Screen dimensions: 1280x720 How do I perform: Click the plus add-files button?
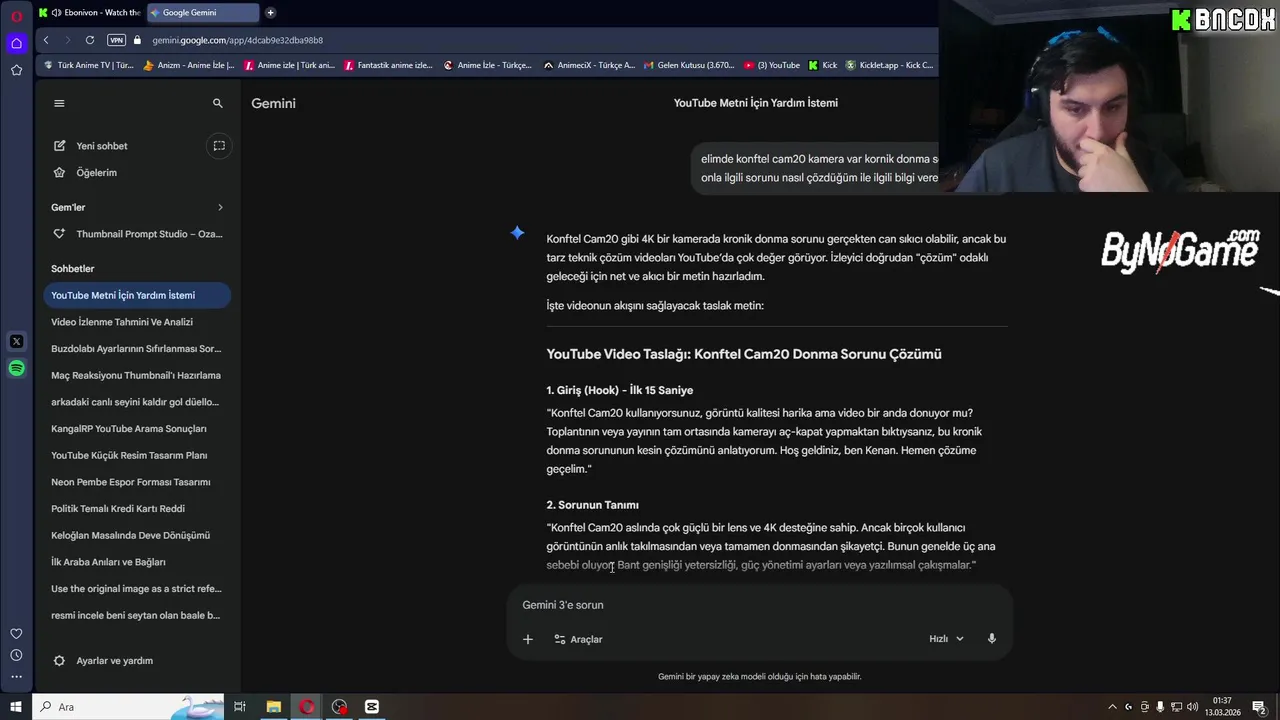[528, 639]
